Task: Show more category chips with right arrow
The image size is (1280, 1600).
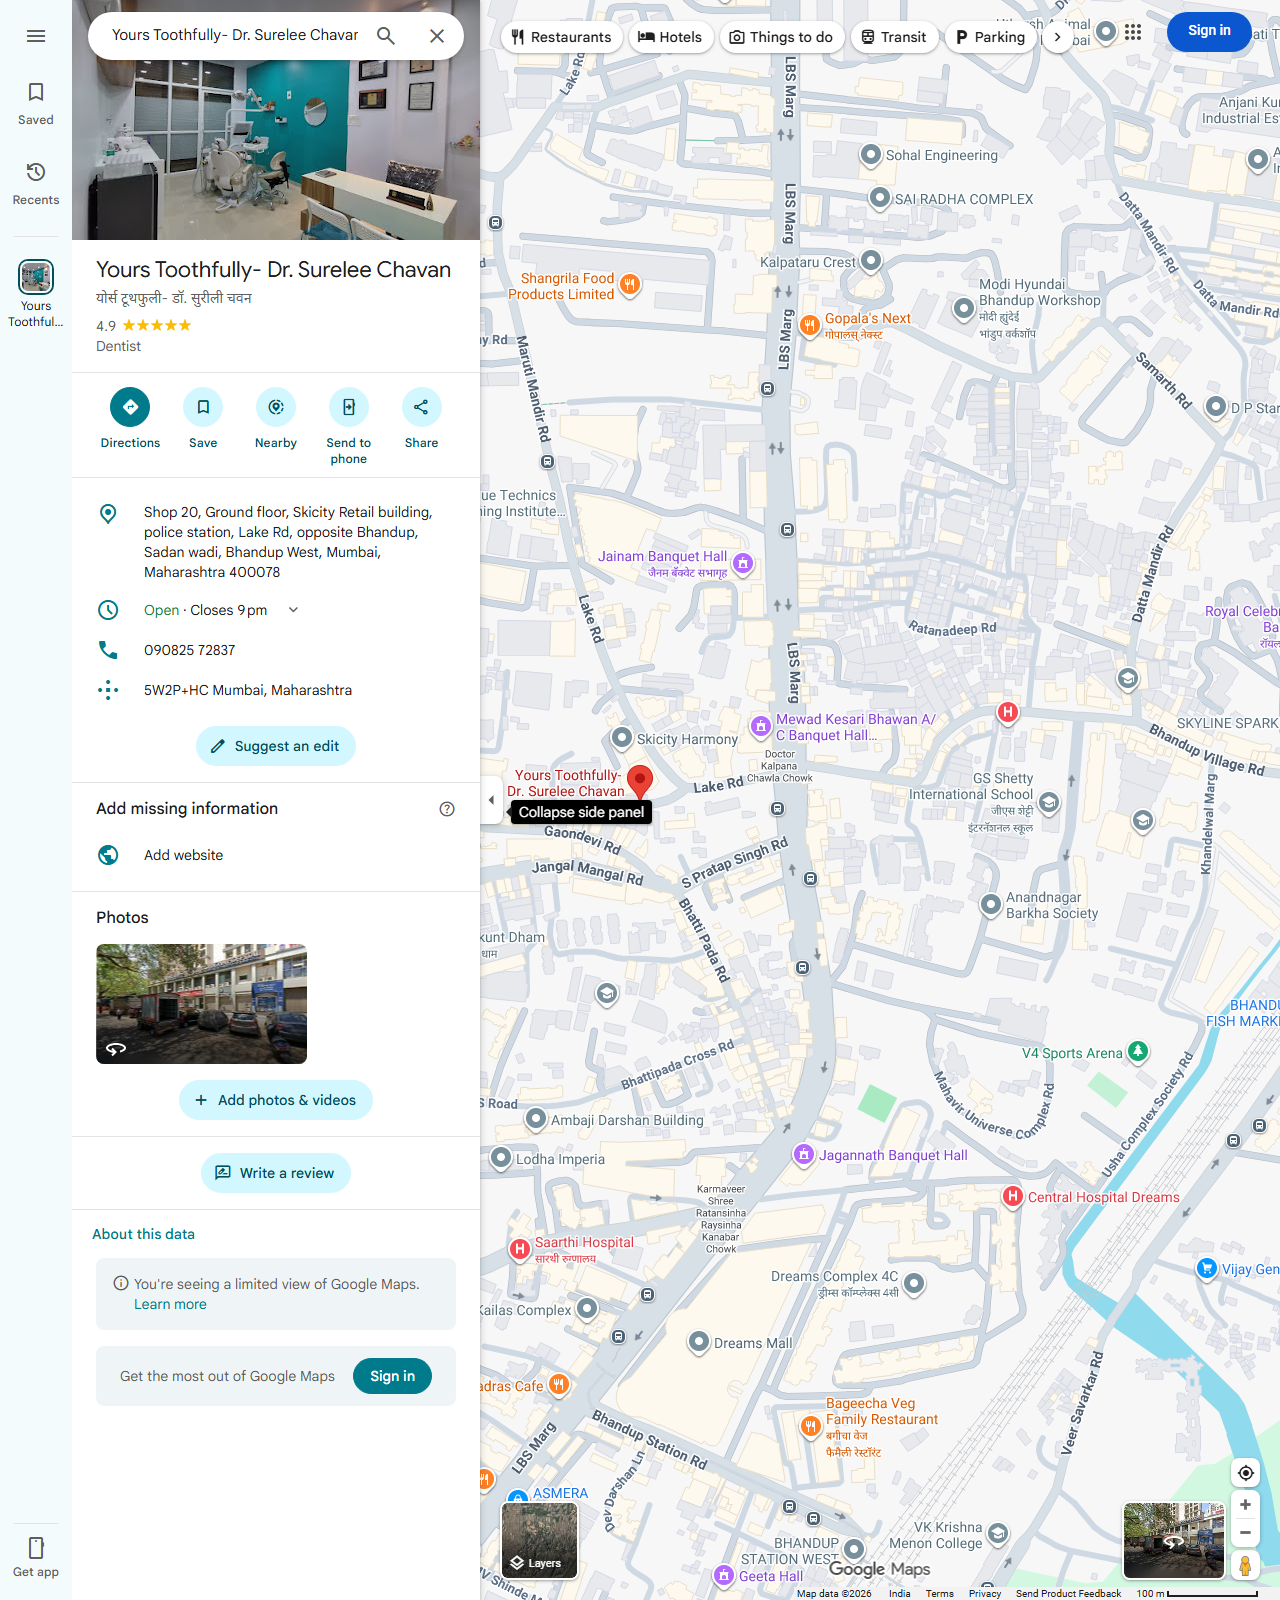Action: tap(1057, 37)
